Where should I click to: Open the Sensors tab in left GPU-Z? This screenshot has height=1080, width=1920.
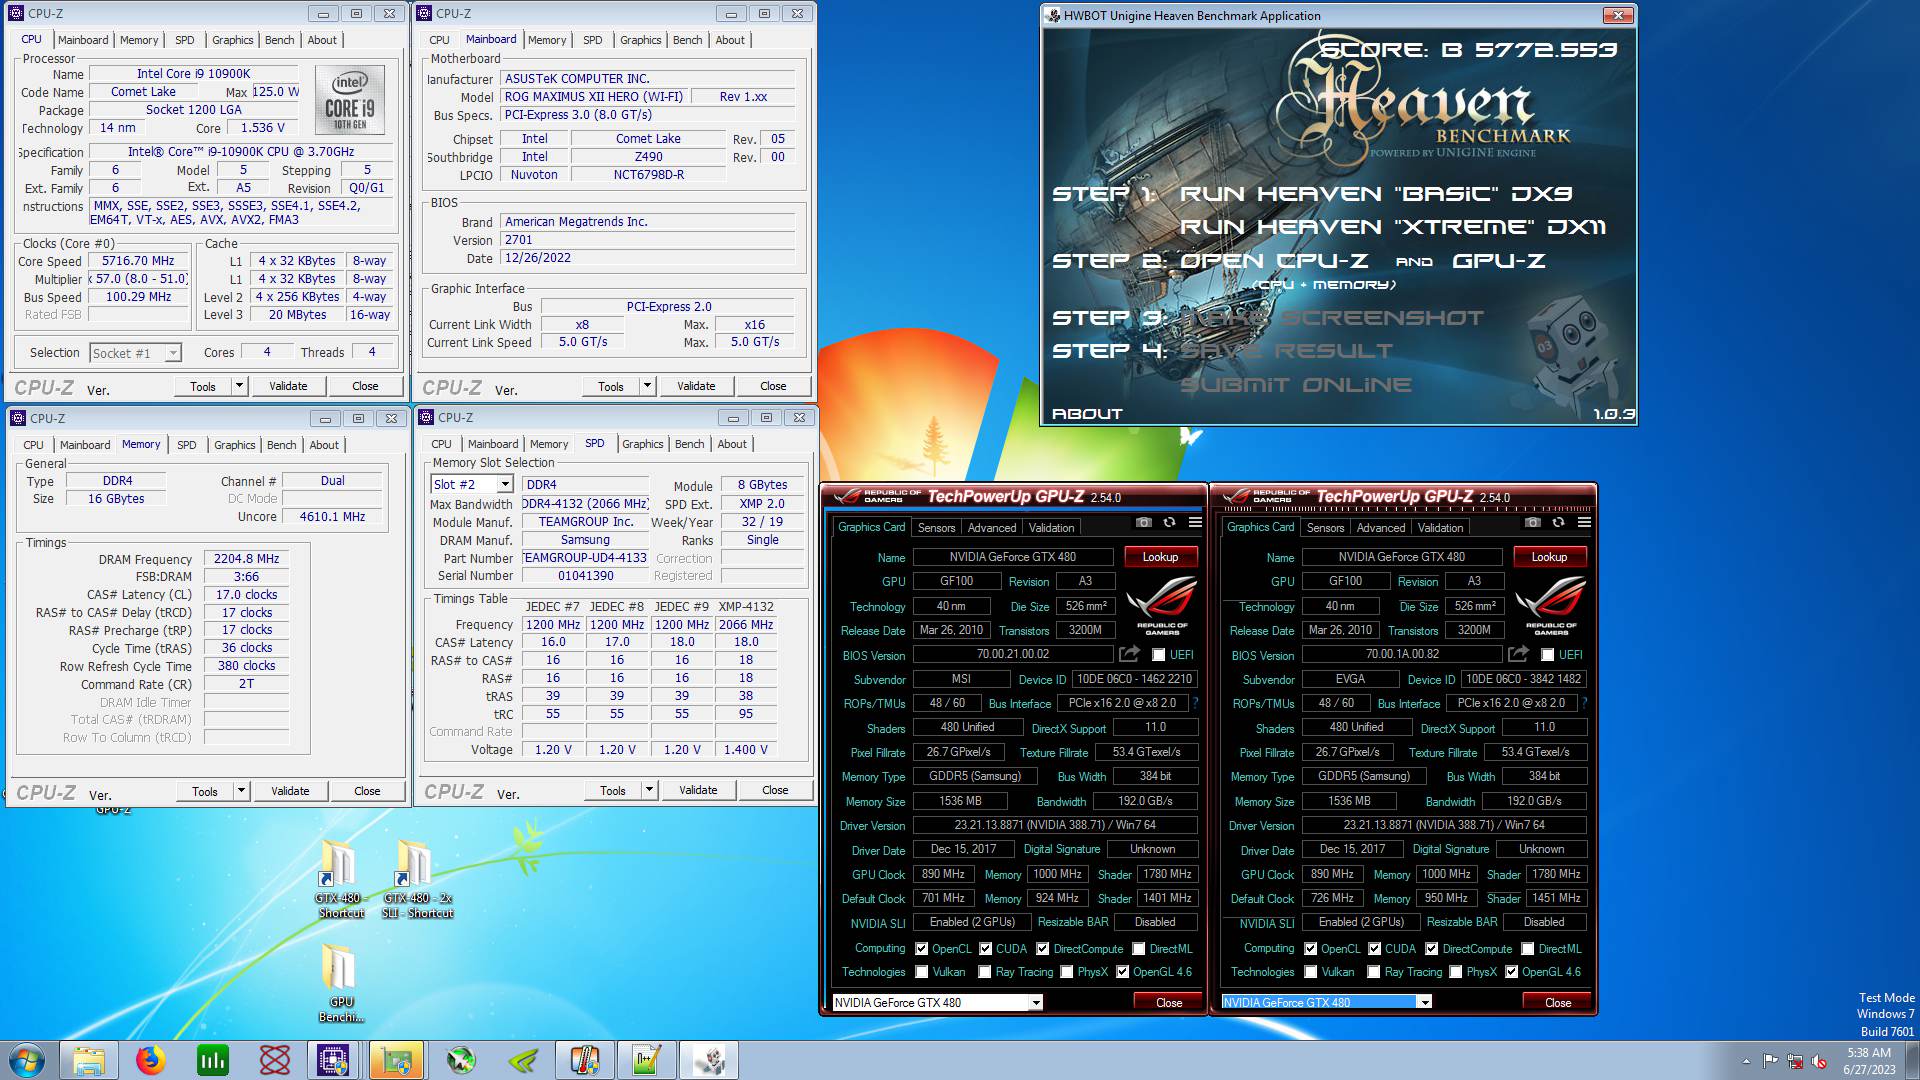coord(937,527)
